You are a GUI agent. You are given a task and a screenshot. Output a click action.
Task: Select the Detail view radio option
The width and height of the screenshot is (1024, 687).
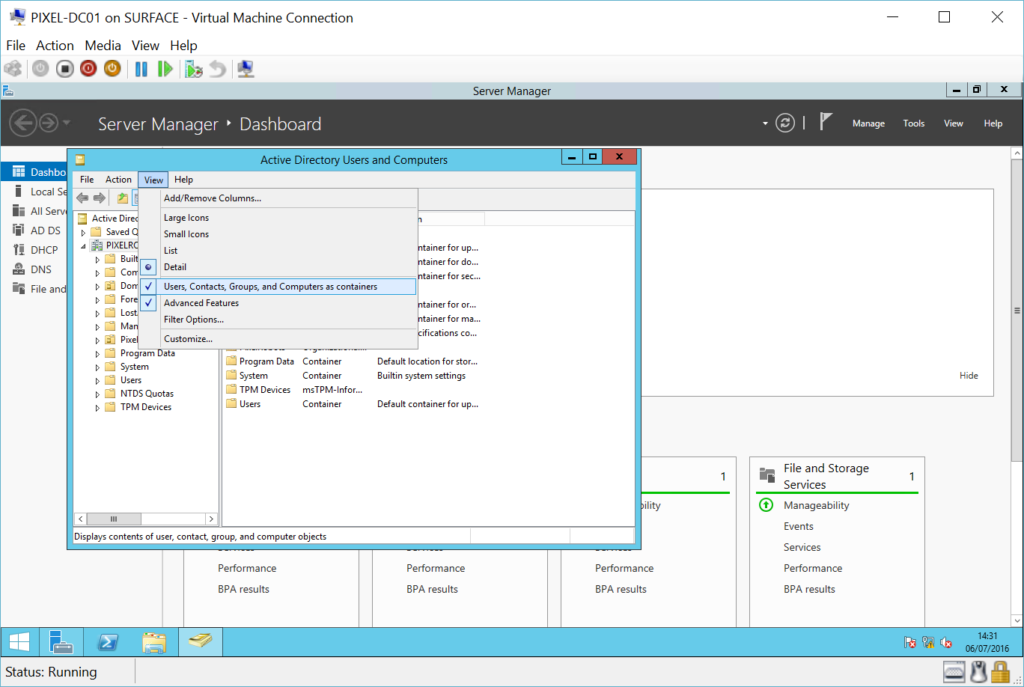(175, 267)
